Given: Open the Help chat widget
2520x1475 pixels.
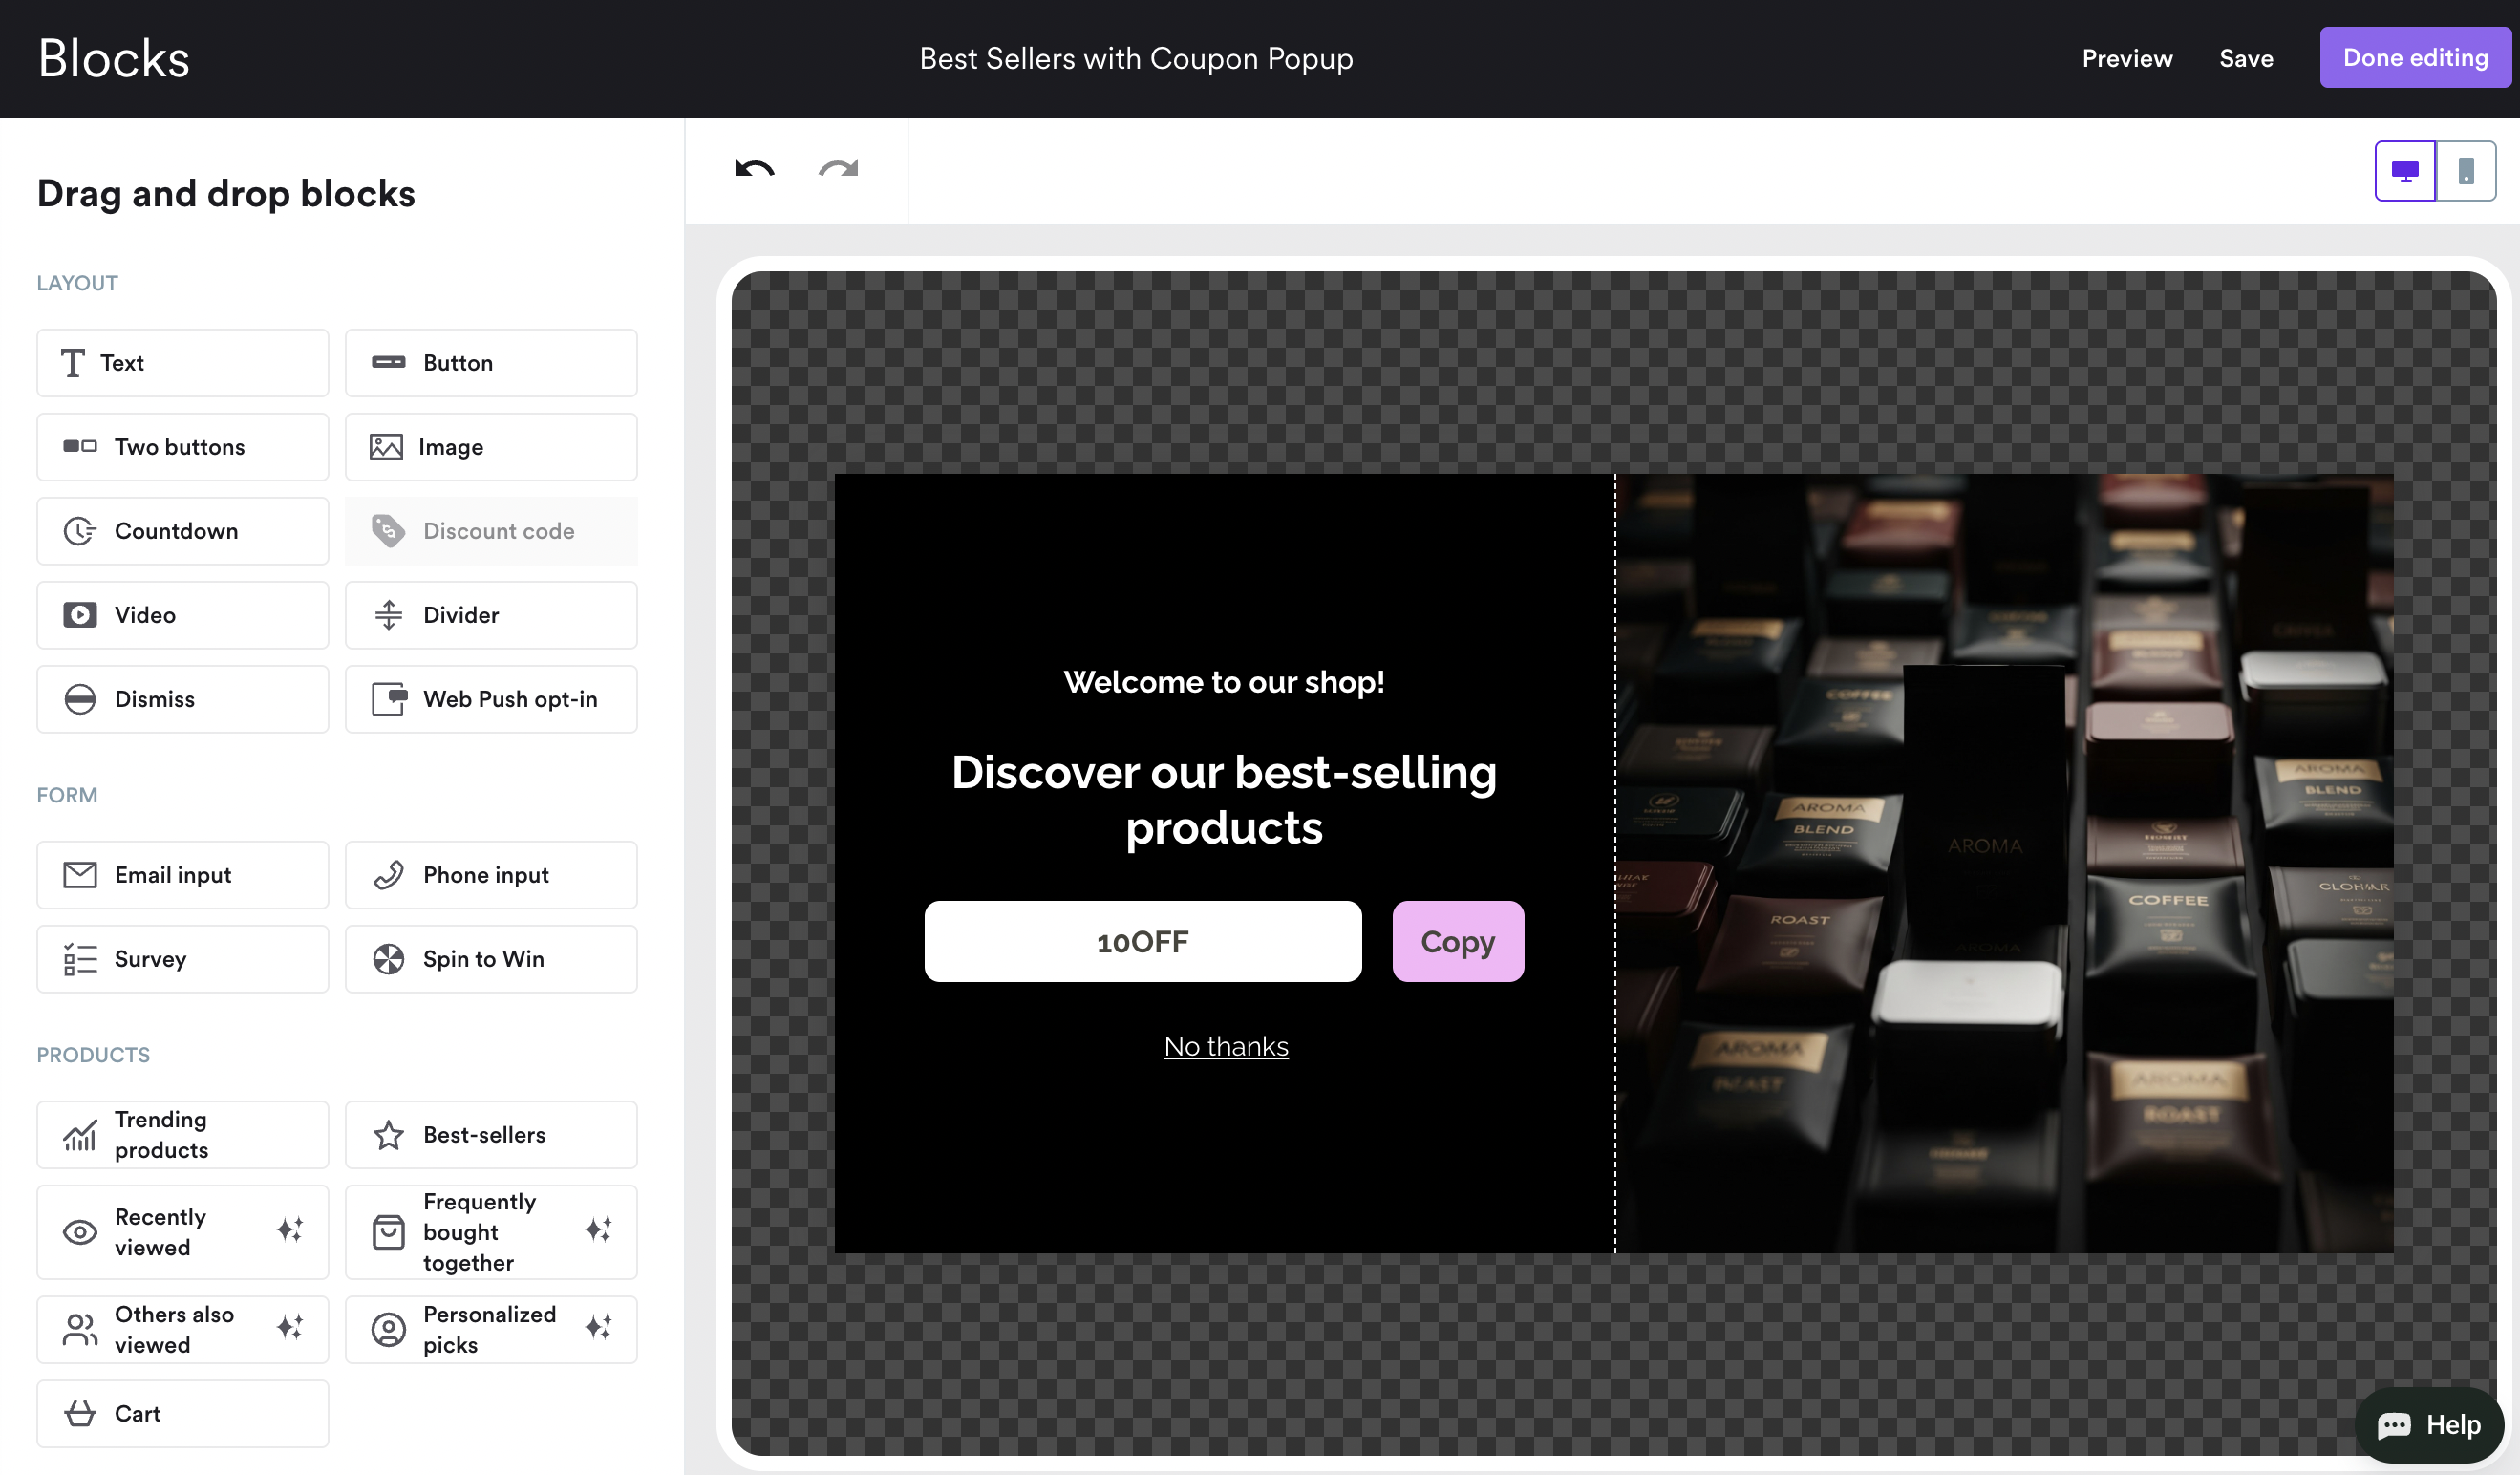Looking at the screenshot, I should (2428, 1425).
